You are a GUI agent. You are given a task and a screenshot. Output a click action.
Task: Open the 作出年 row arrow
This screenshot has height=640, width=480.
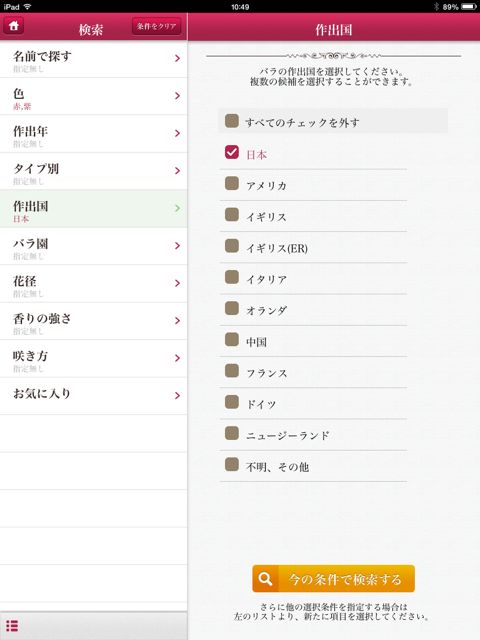coord(177,133)
